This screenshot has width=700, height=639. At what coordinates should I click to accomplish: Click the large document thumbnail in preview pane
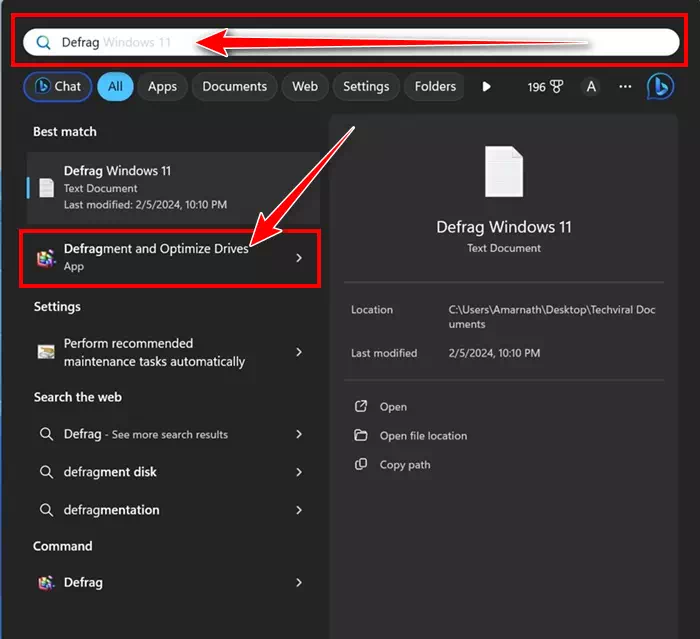[504, 171]
